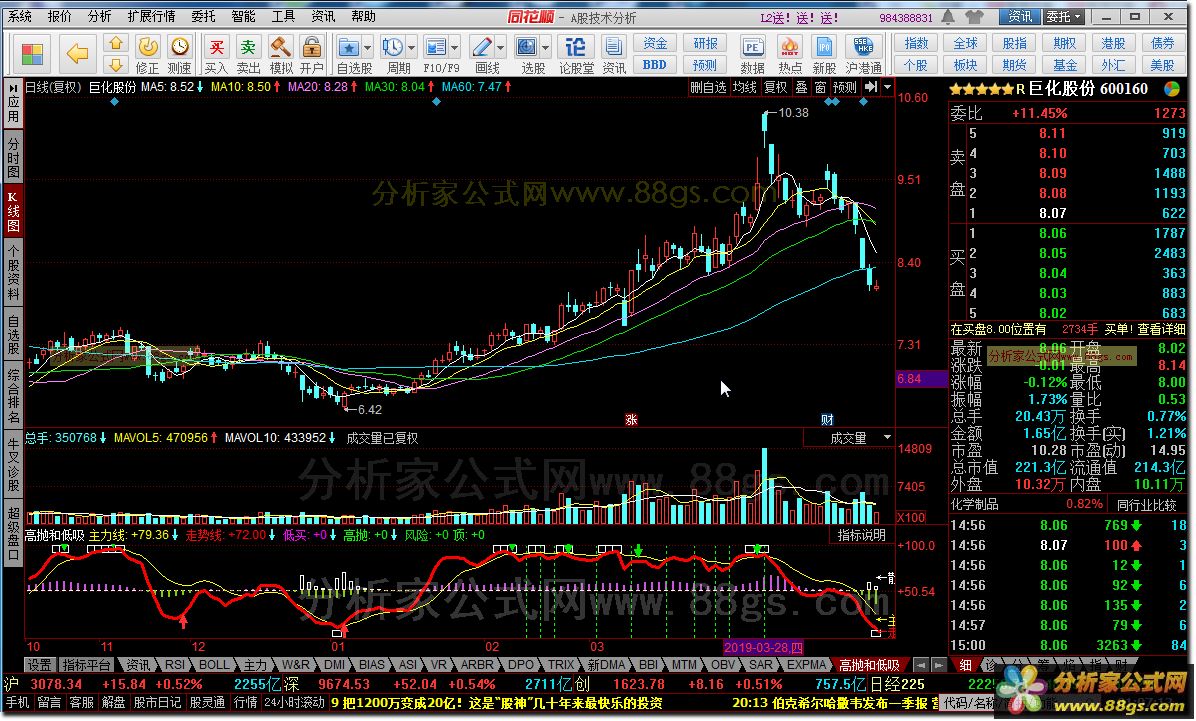The width and height of the screenshot is (1196, 721).
Task: Click the 美股 market button
Action: (x=1162, y=66)
